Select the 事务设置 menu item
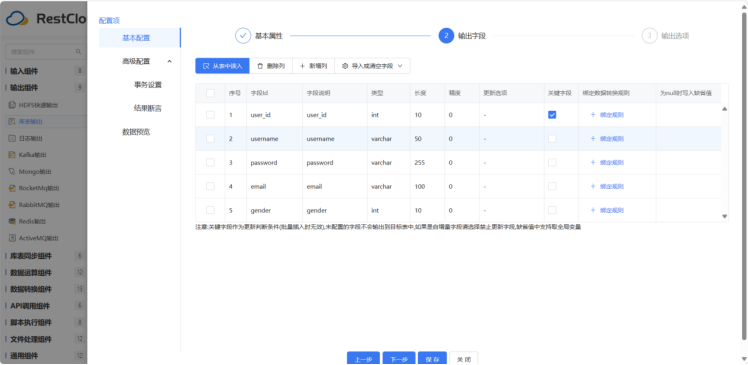748x365 pixels. [x=148, y=85]
